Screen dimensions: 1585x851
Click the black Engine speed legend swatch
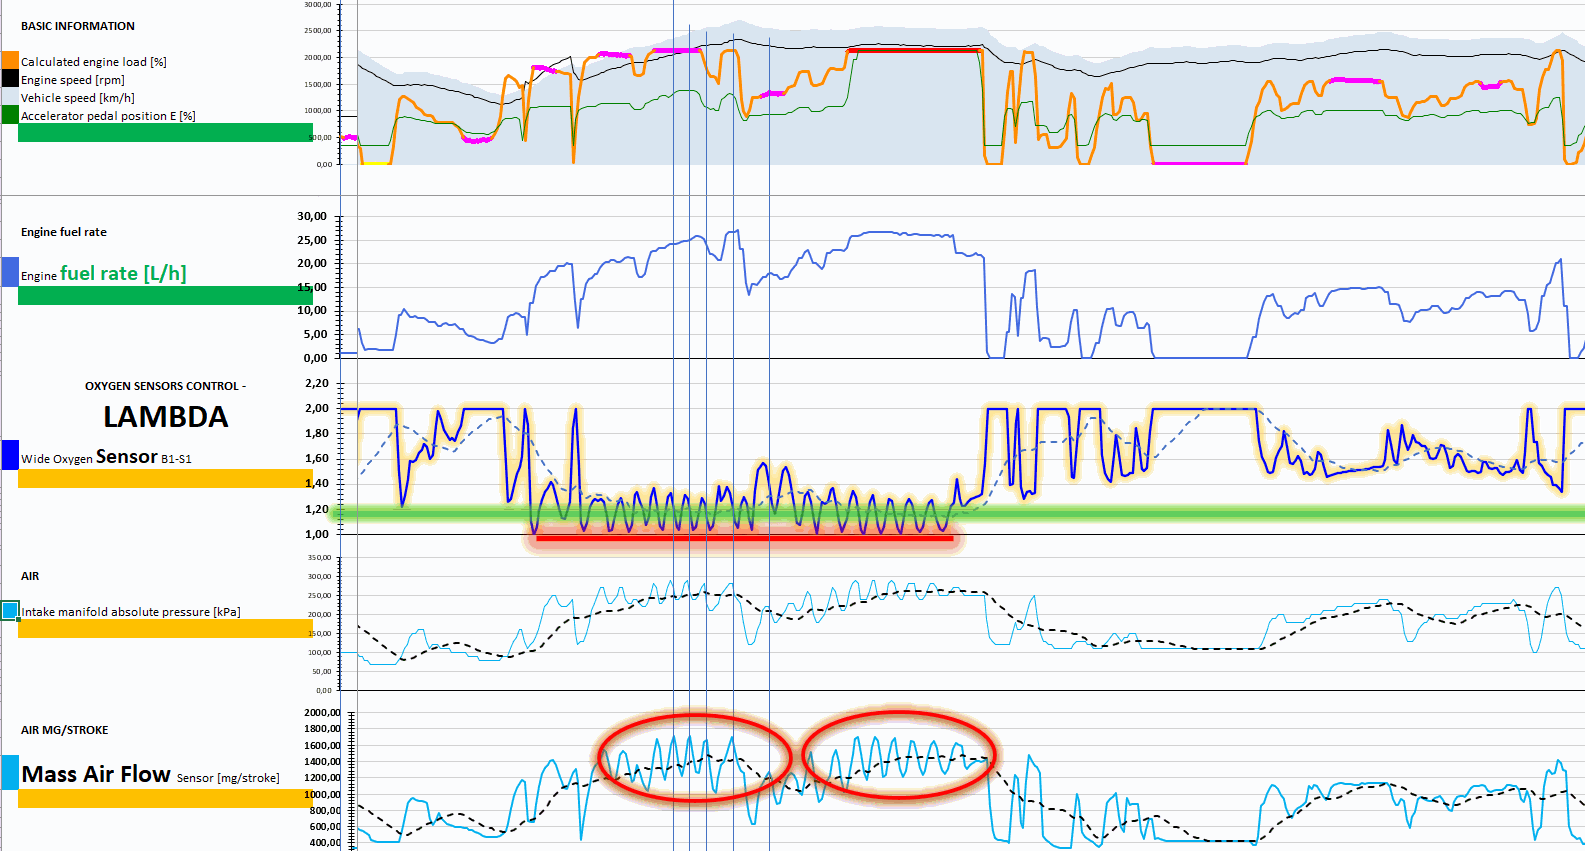pyautogui.click(x=10, y=79)
